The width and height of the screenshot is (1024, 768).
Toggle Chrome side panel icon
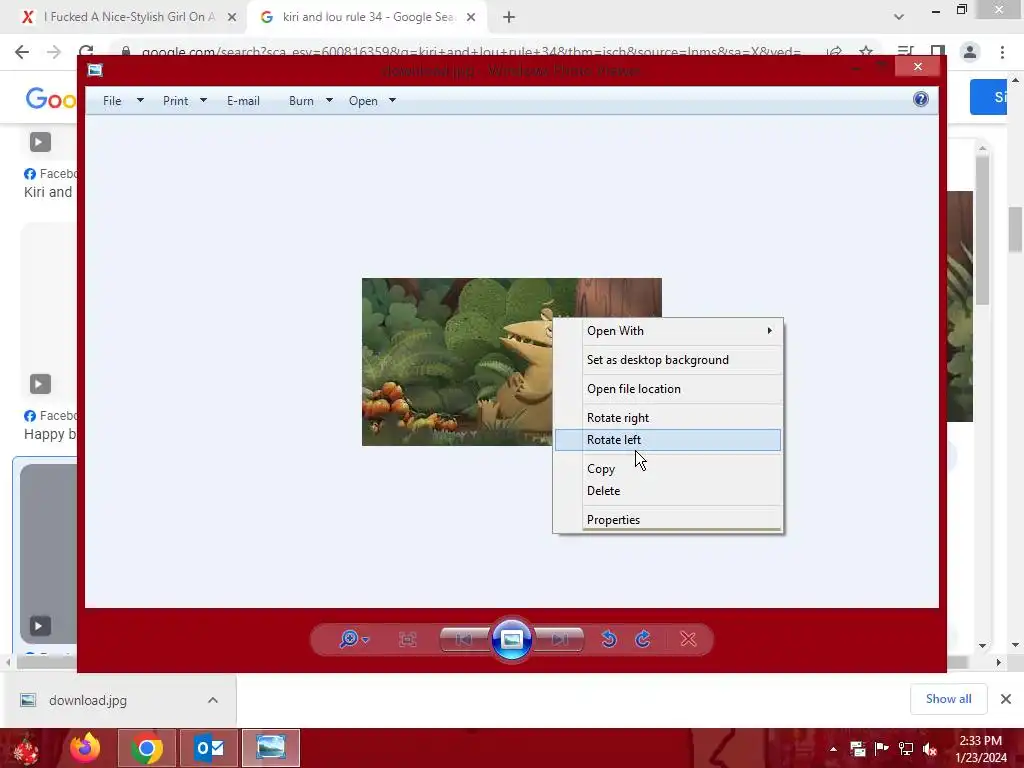938,52
